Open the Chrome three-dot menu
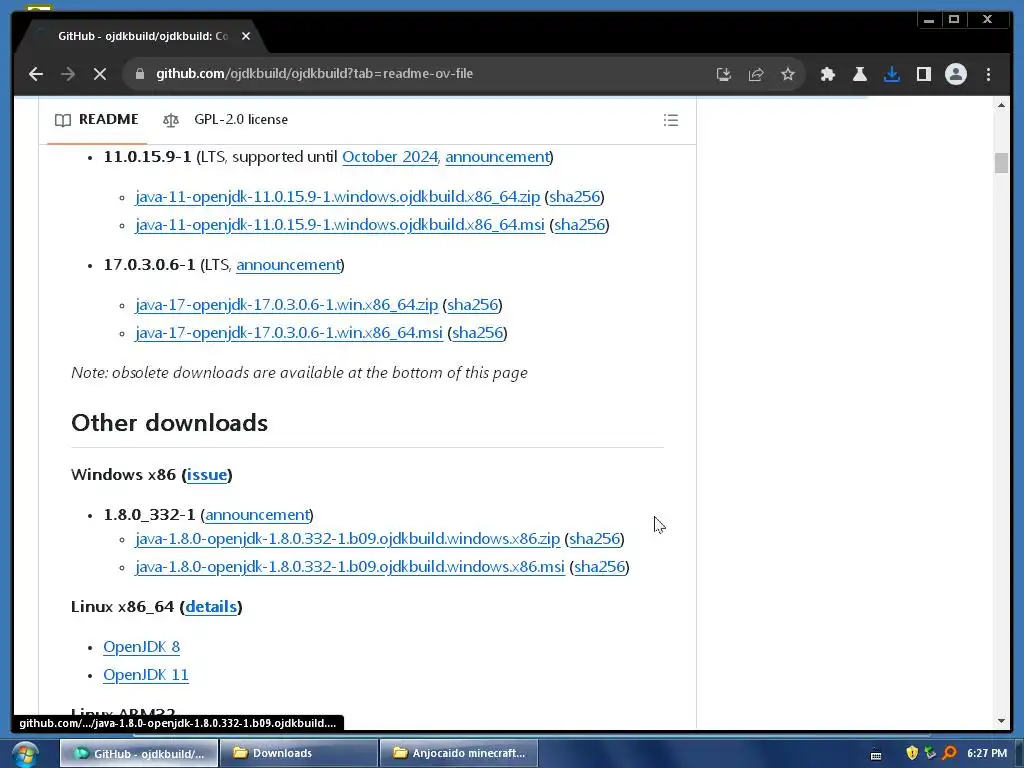 click(988, 74)
